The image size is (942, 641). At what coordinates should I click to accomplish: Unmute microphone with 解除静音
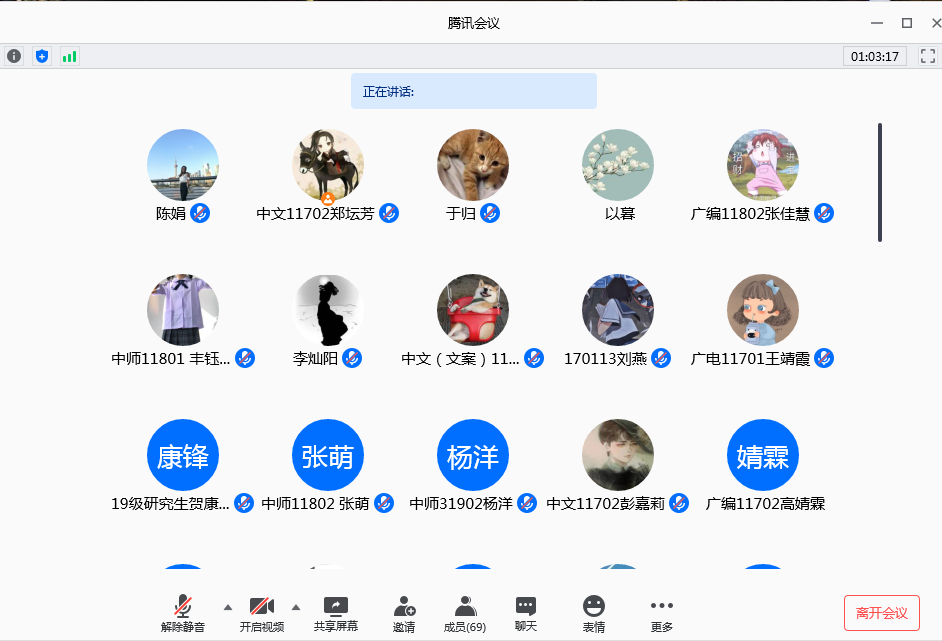[183, 613]
